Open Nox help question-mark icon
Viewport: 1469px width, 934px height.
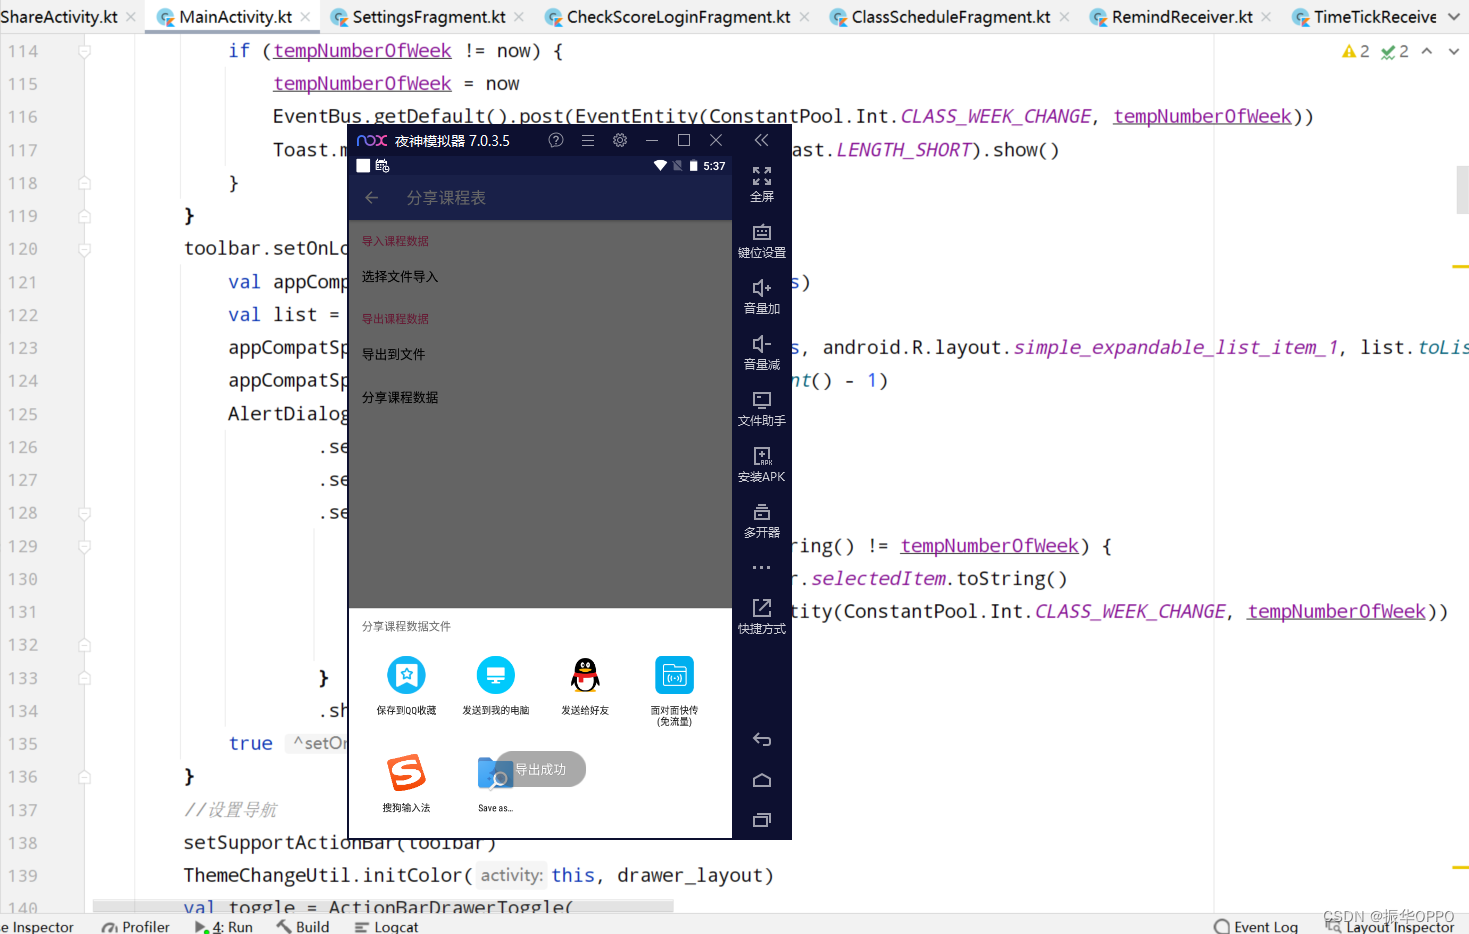(x=556, y=140)
